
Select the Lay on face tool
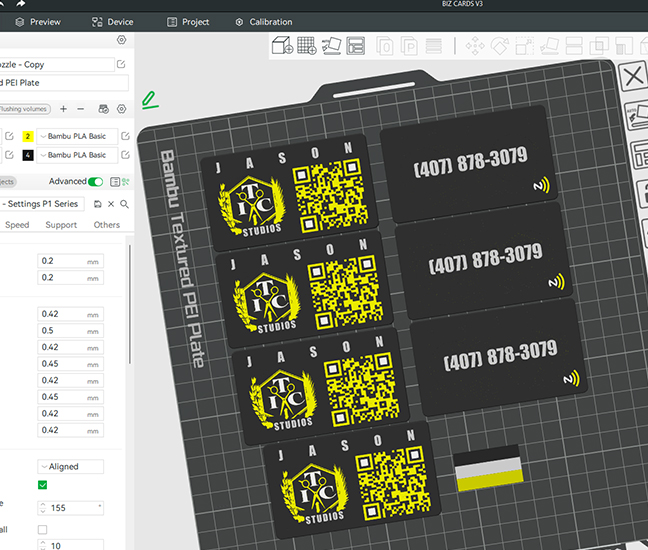click(550, 46)
